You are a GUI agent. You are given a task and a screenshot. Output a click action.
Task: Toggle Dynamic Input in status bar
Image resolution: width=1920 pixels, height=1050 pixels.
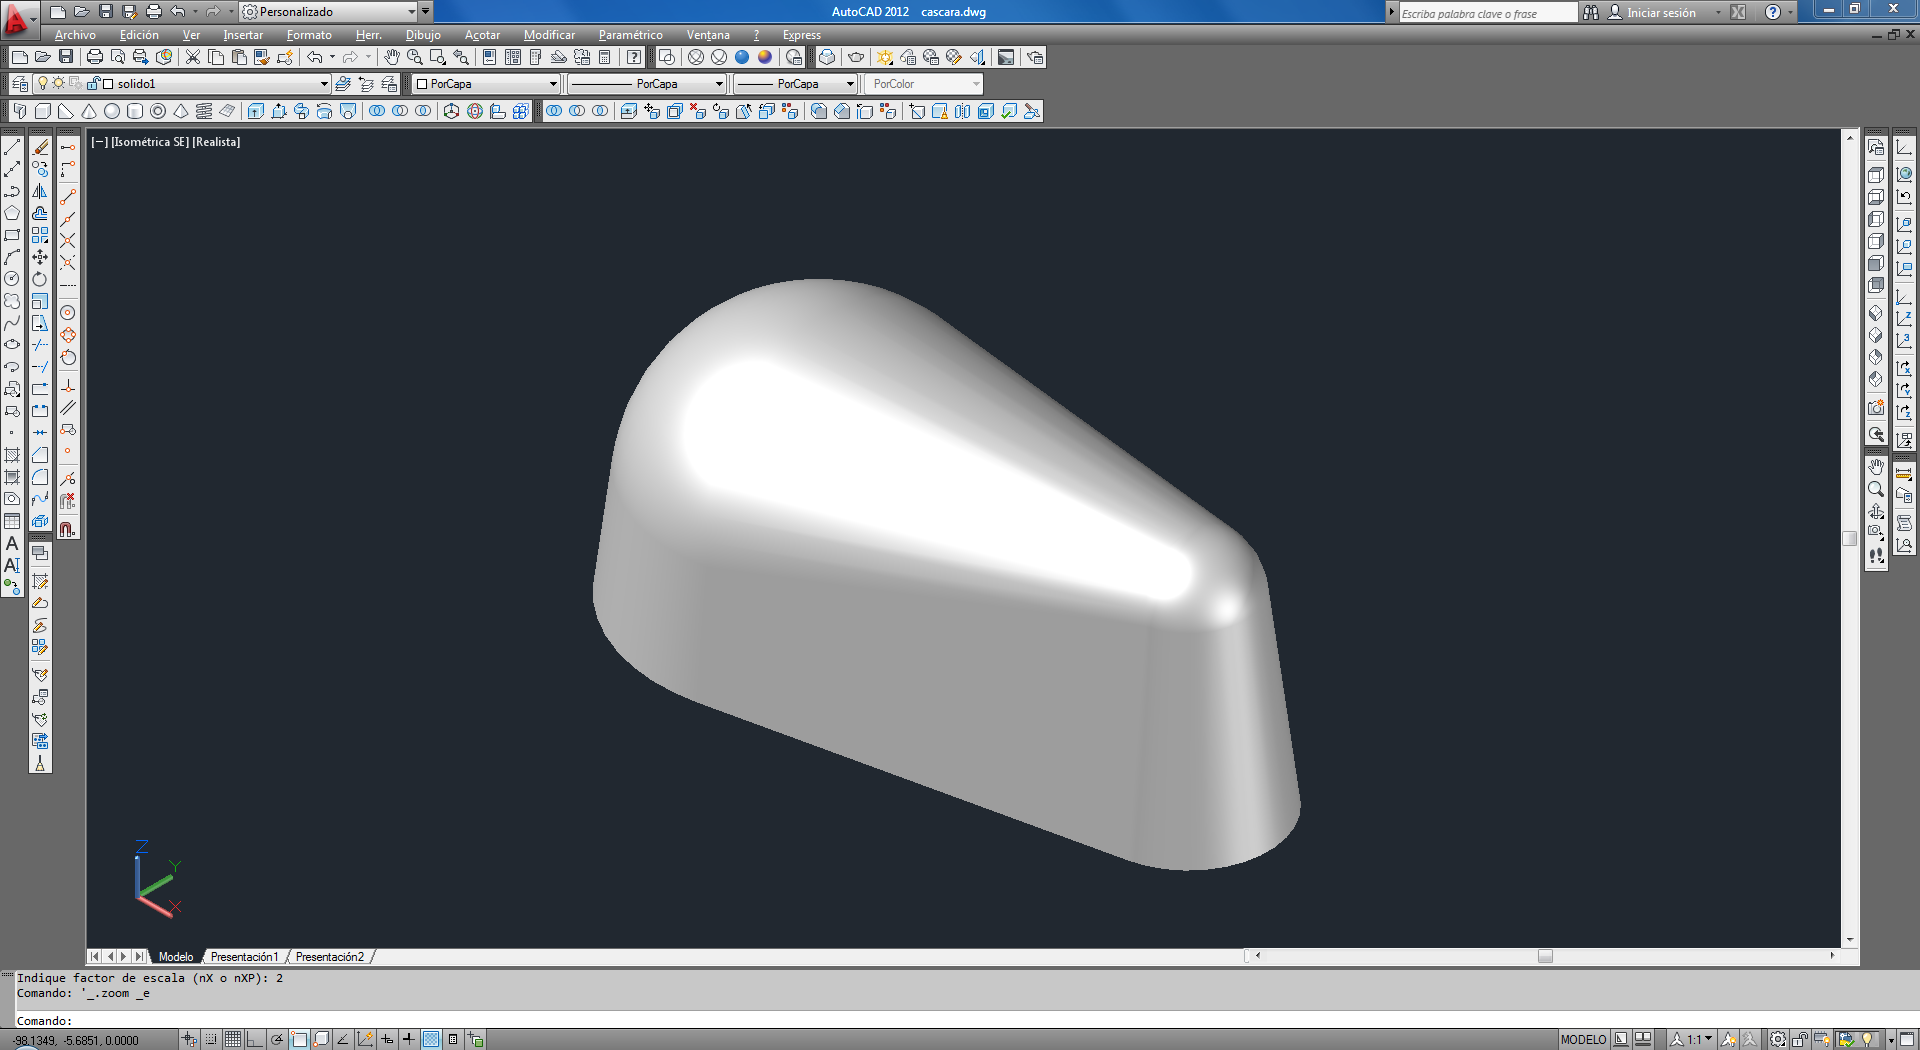point(387,1039)
